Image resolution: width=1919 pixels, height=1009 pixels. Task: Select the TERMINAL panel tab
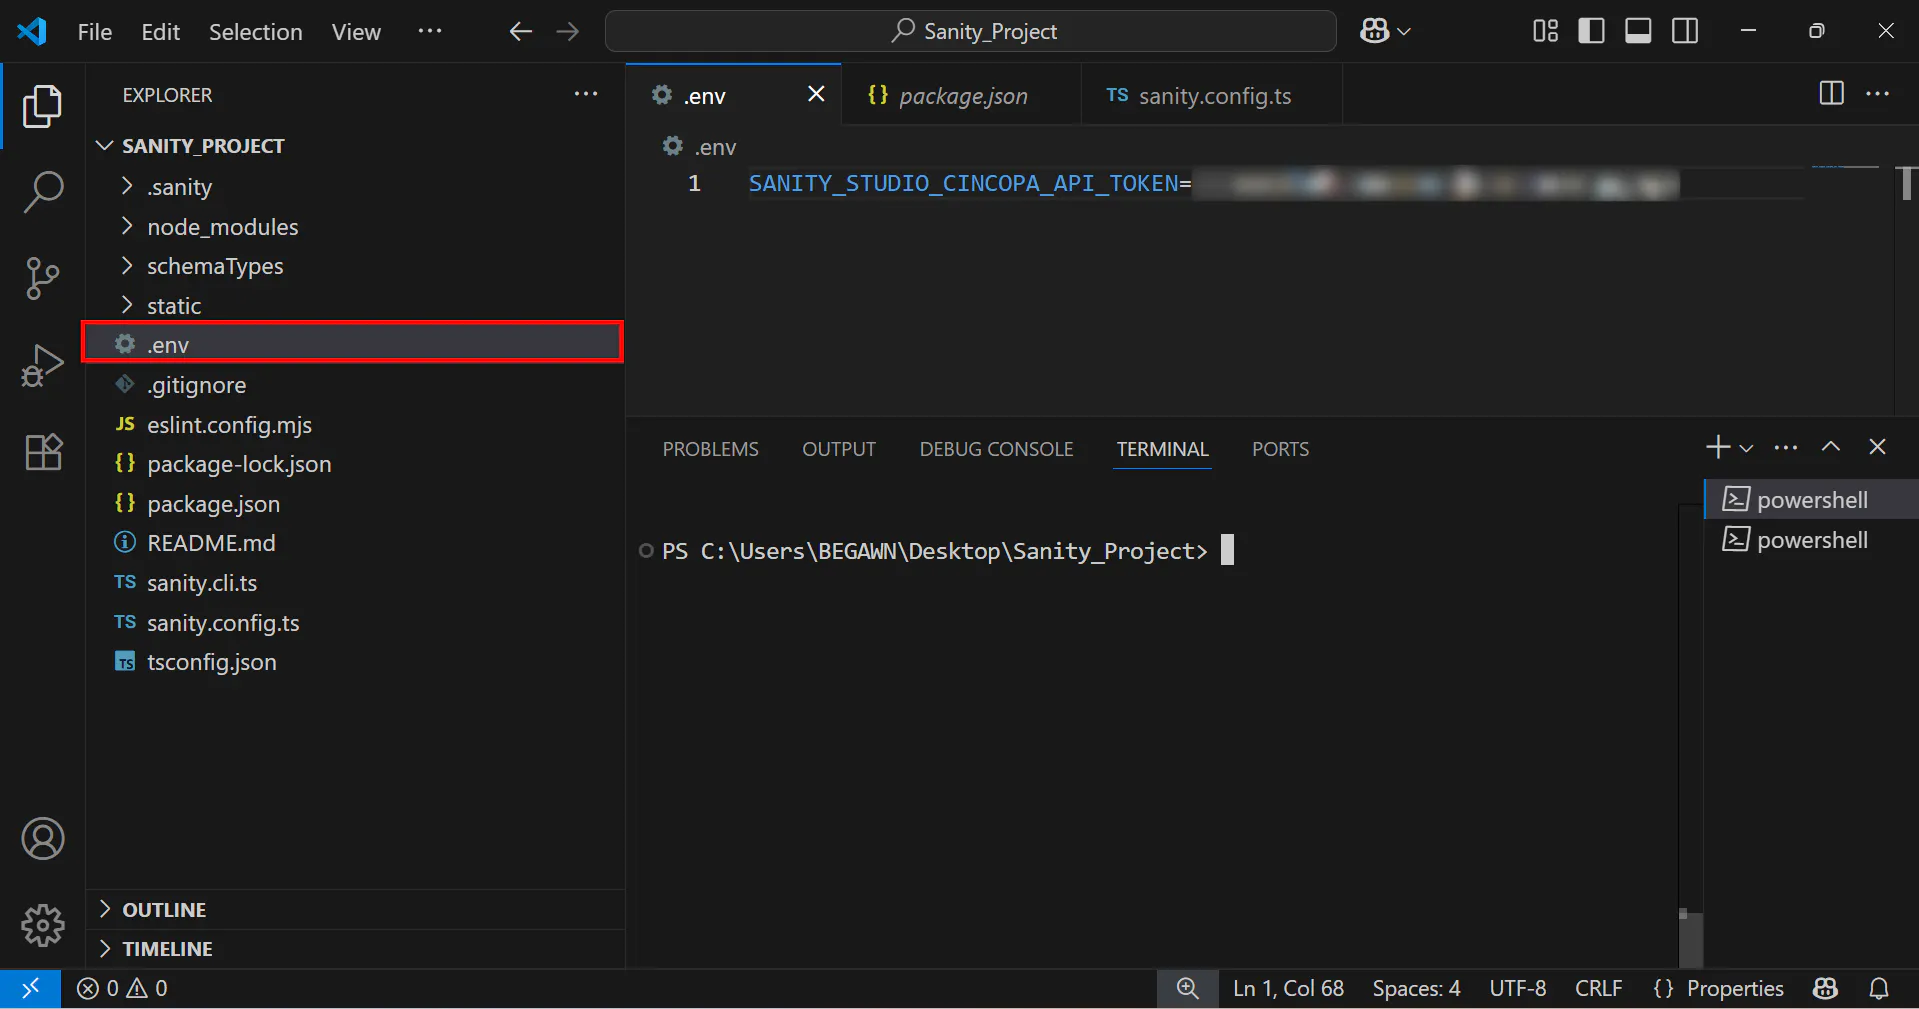tap(1162, 449)
